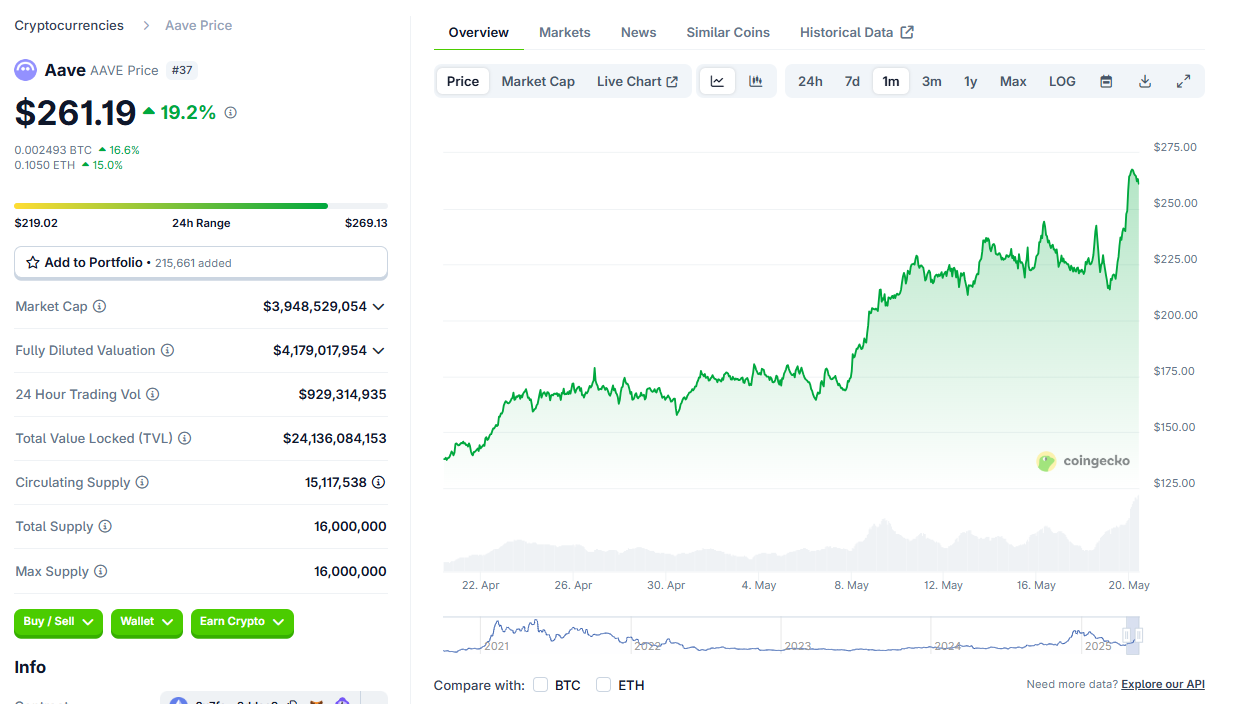Click the $24,136,084,153 TVL value
This screenshot has width=1252, height=704.
(335, 439)
